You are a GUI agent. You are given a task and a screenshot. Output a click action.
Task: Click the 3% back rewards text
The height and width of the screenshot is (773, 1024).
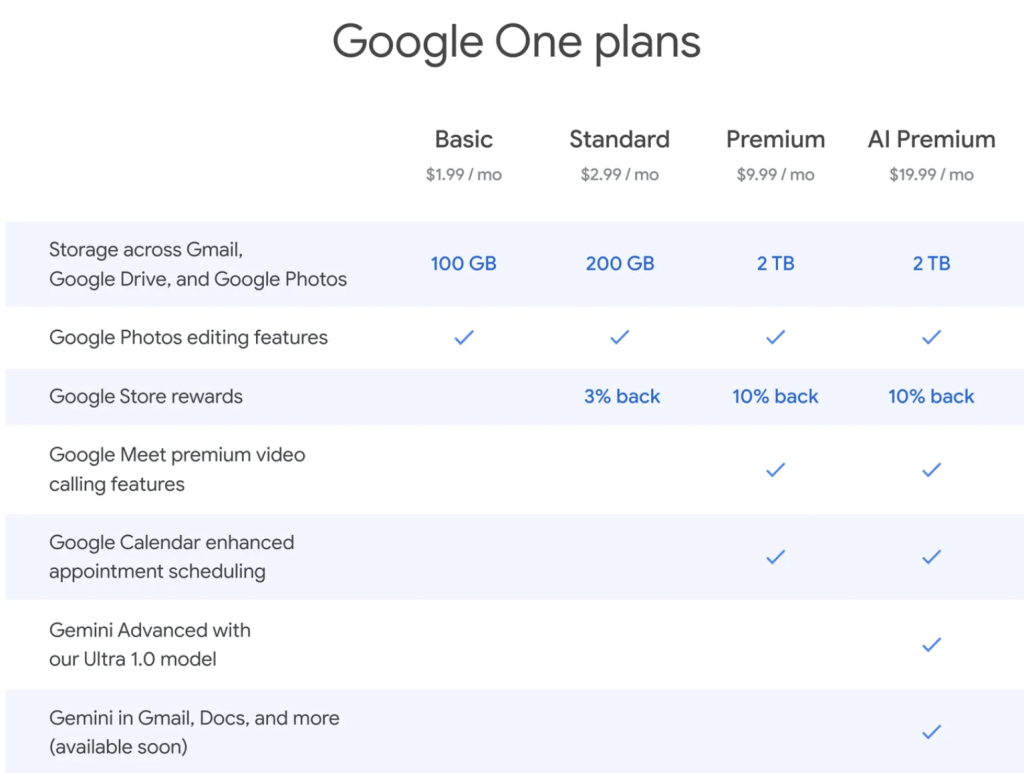[x=622, y=396]
